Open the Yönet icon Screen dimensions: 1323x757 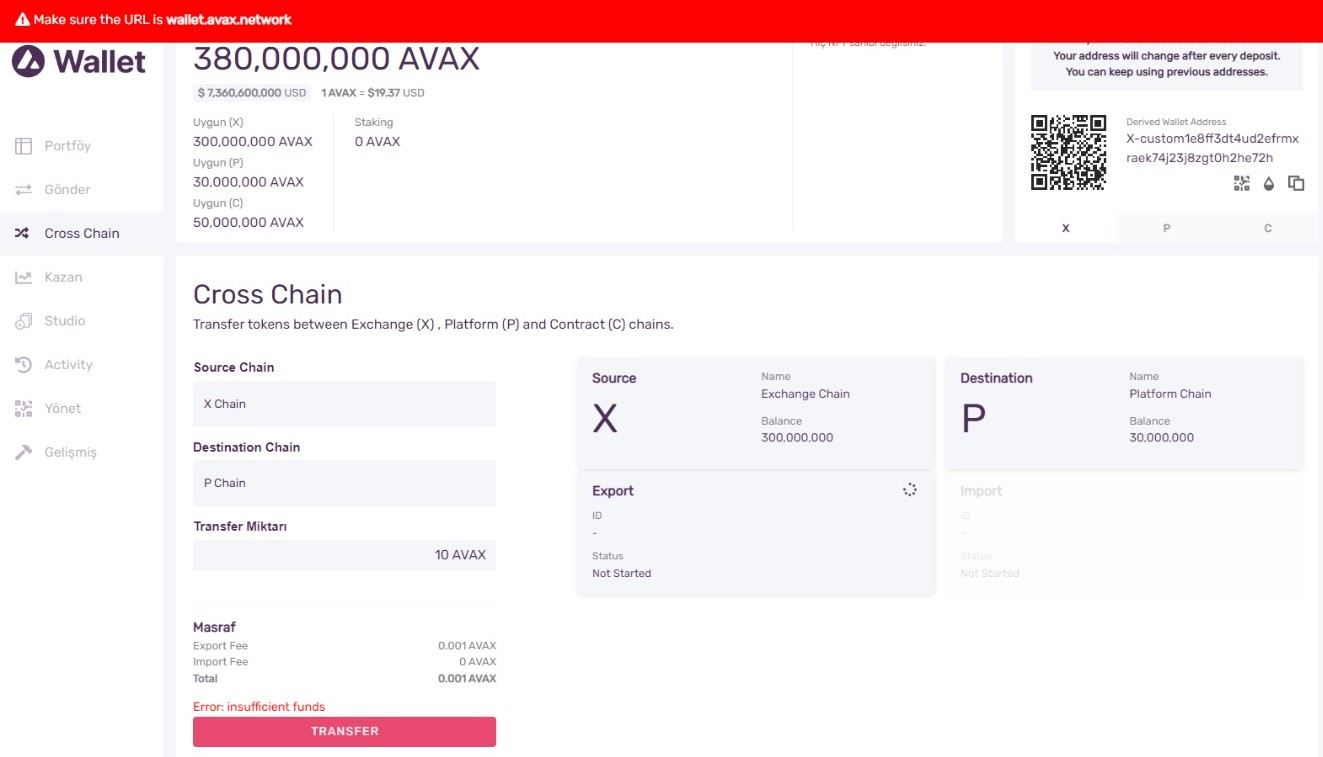click(x=24, y=408)
